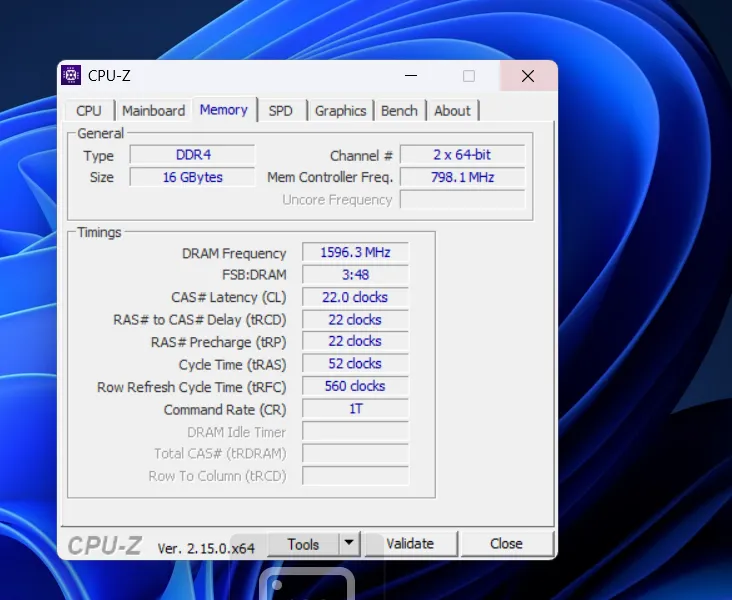Click the 1596.3 MHz DRAM Frequency value
The height and width of the screenshot is (600, 732).
tap(355, 252)
